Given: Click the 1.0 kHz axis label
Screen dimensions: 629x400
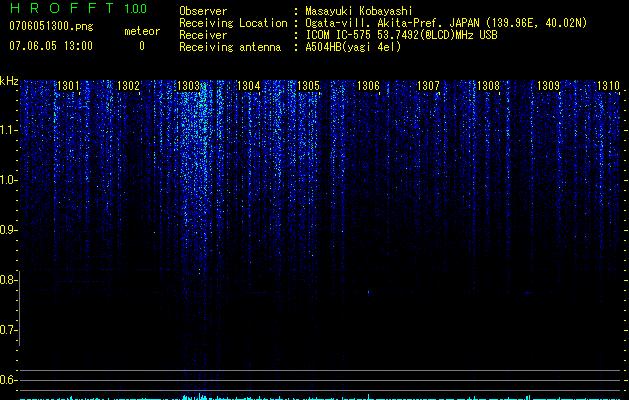Looking at the screenshot, I should coord(7,180).
